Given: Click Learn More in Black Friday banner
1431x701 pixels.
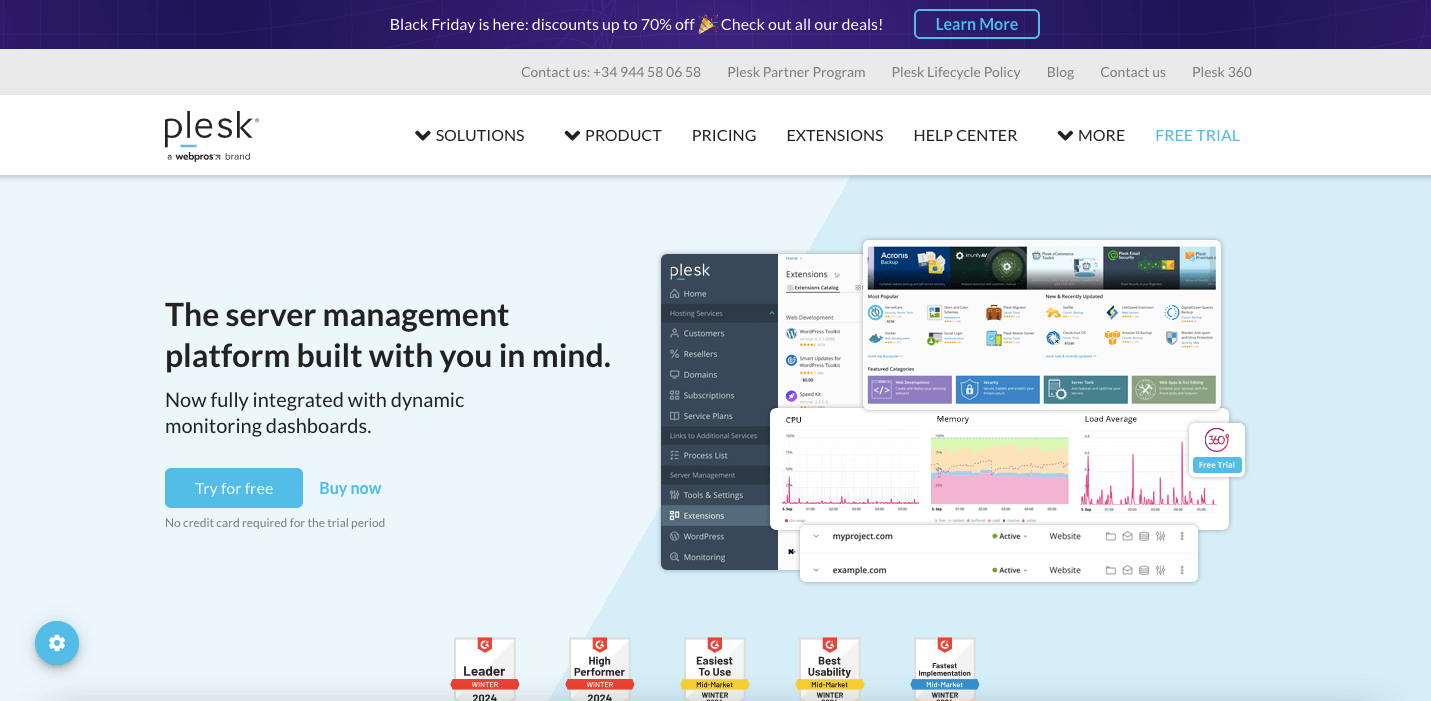Looking at the screenshot, I should tap(976, 24).
